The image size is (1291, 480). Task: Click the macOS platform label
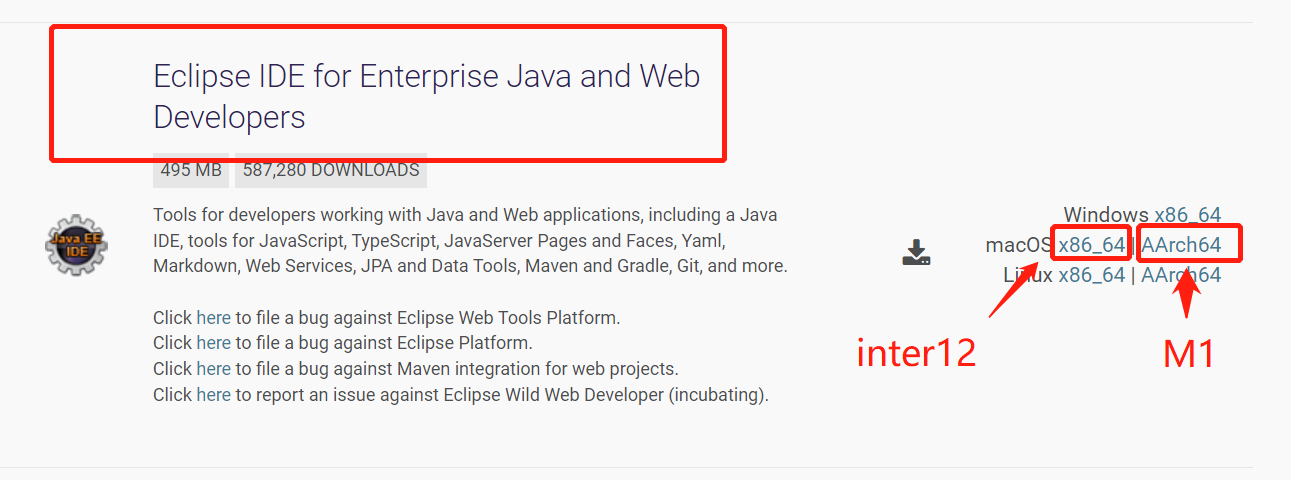click(1018, 245)
